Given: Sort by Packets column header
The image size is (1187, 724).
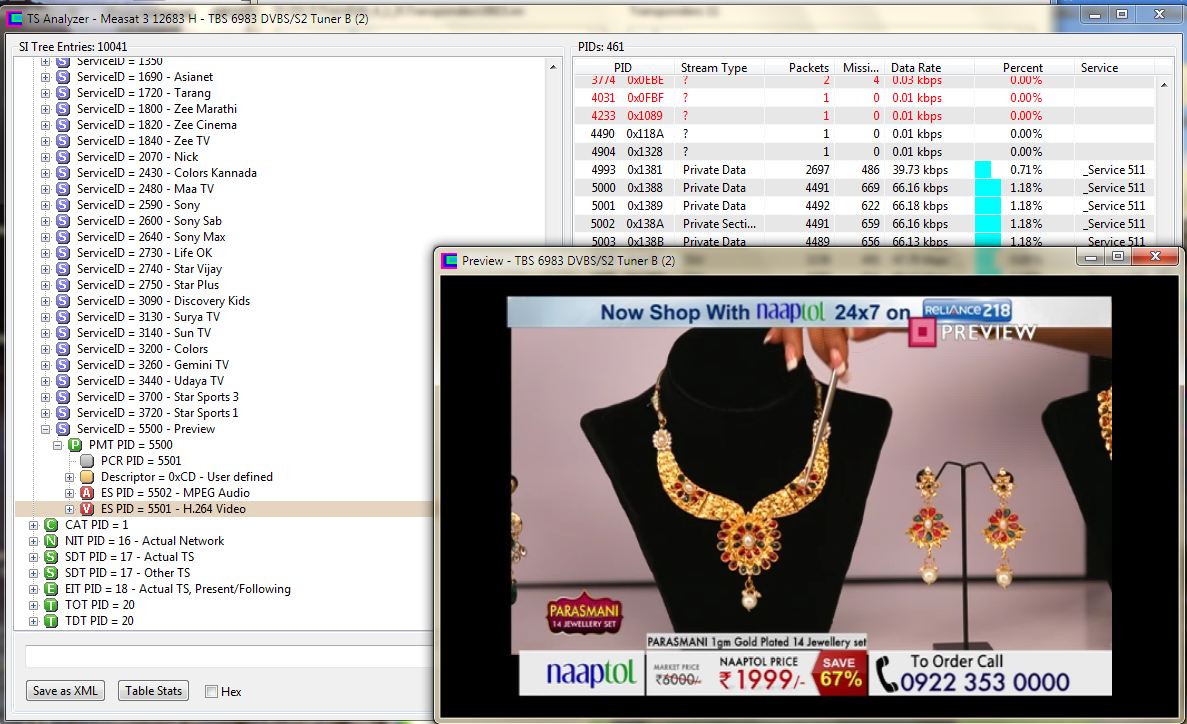Looking at the screenshot, I should 800,67.
